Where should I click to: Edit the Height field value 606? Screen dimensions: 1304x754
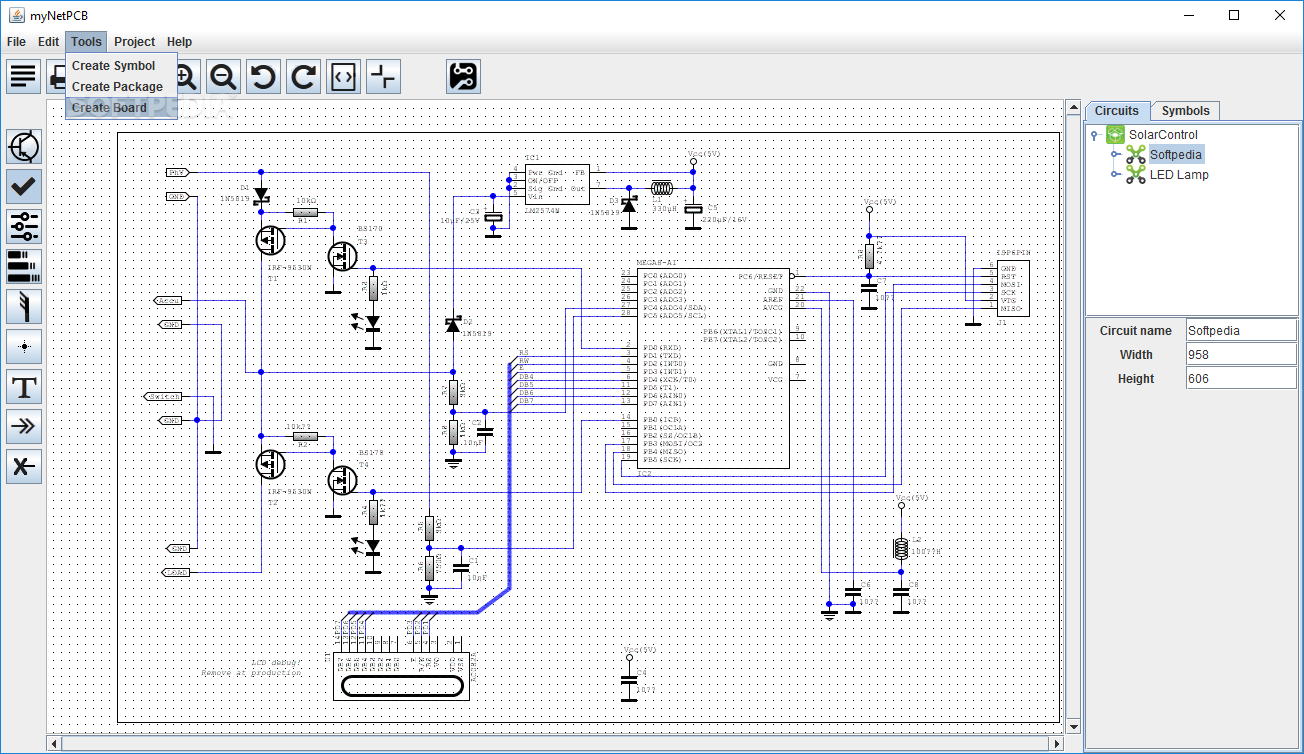pos(1240,378)
